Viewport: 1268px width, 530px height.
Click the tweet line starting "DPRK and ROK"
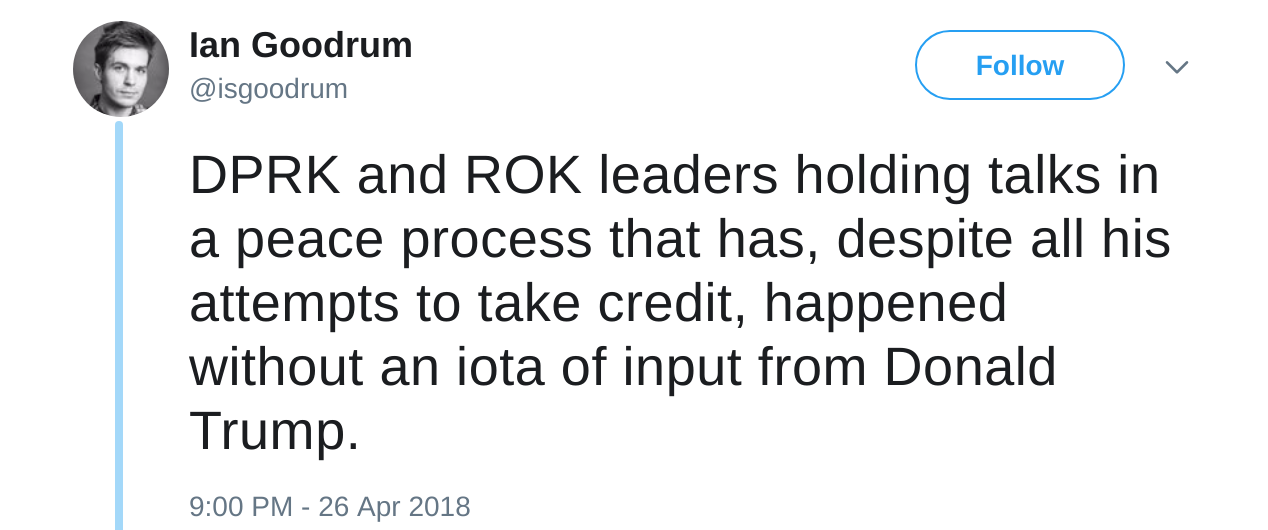tap(673, 176)
